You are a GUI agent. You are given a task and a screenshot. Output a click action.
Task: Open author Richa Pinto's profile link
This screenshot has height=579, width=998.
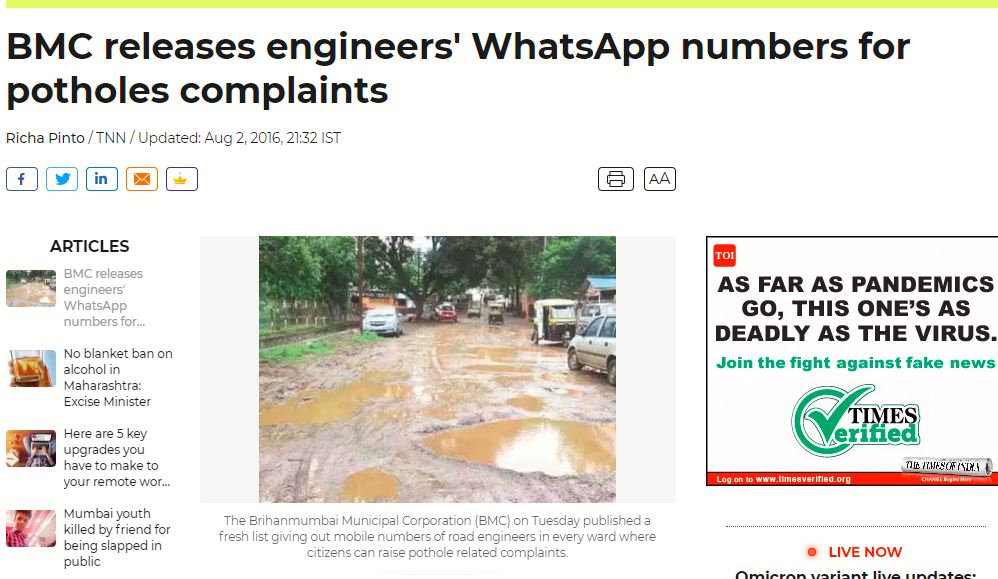click(x=45, y=138)
